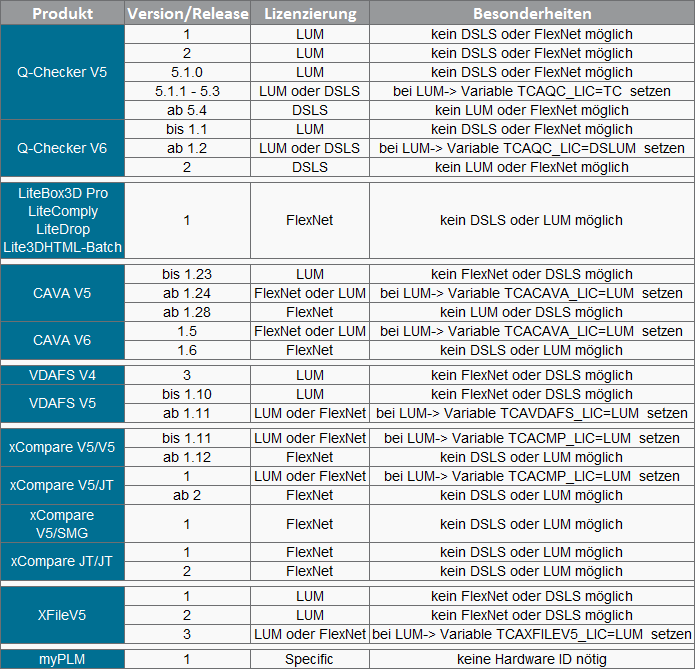The height and width of the screenshot is (669, 695).
Task: Click kein LUM oder FlexNet möglich, ab 5.4 row
Action: 532,110
